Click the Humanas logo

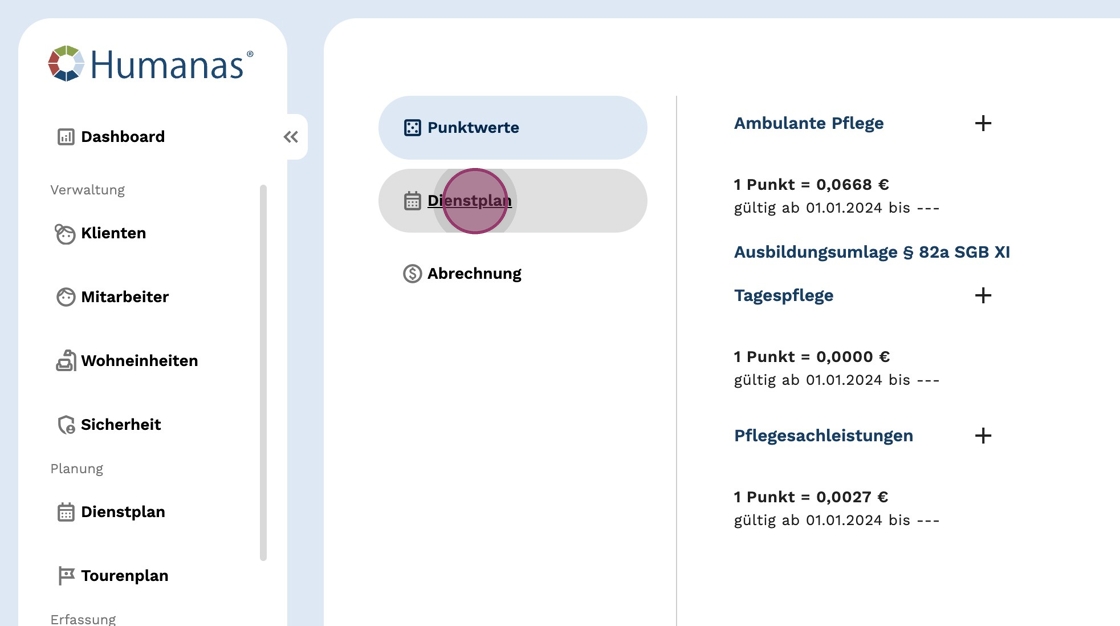[151, 65]
